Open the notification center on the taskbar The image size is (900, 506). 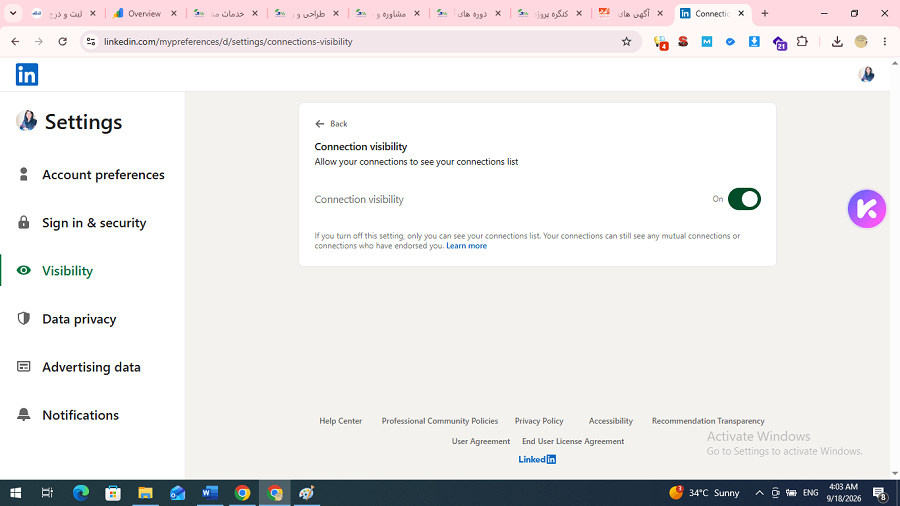click(x=879, y=493)
